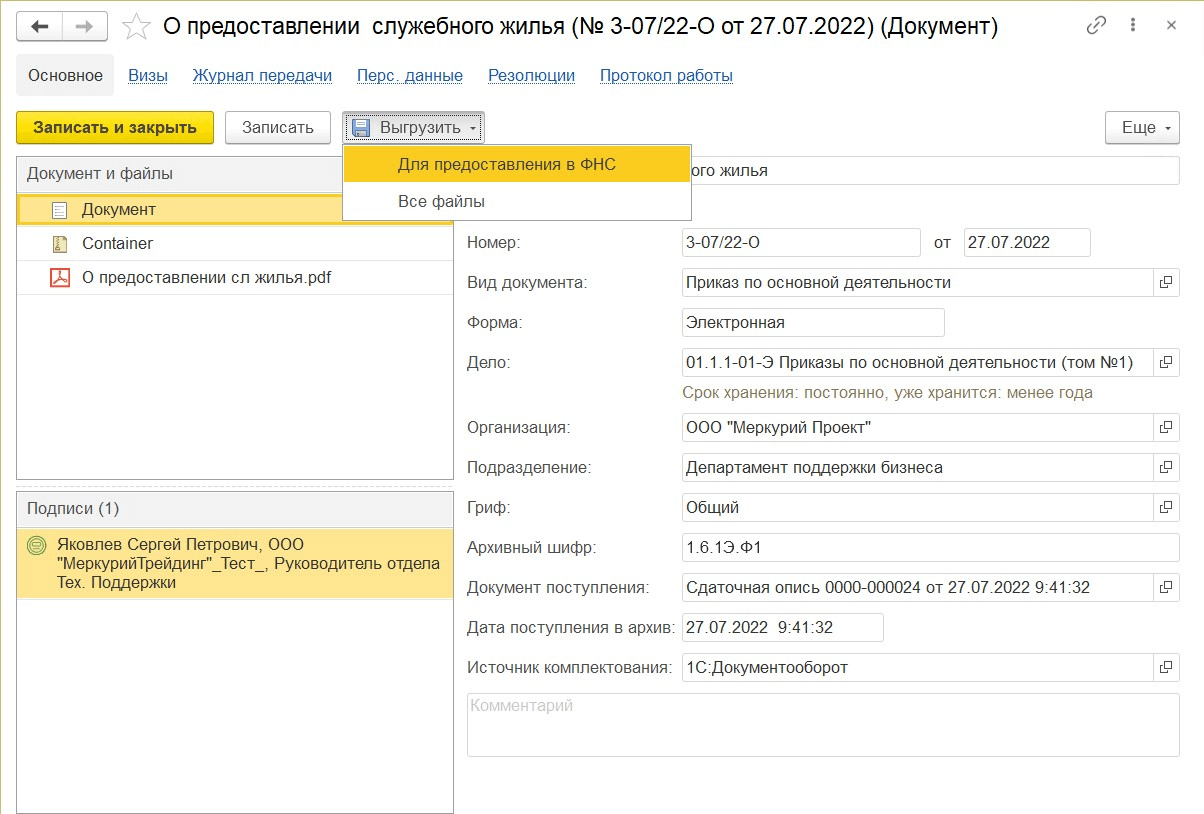Click the date field 27.07.2022 after от
This screenshot has width=1204, height=814.
click(x=1027, y=243)
